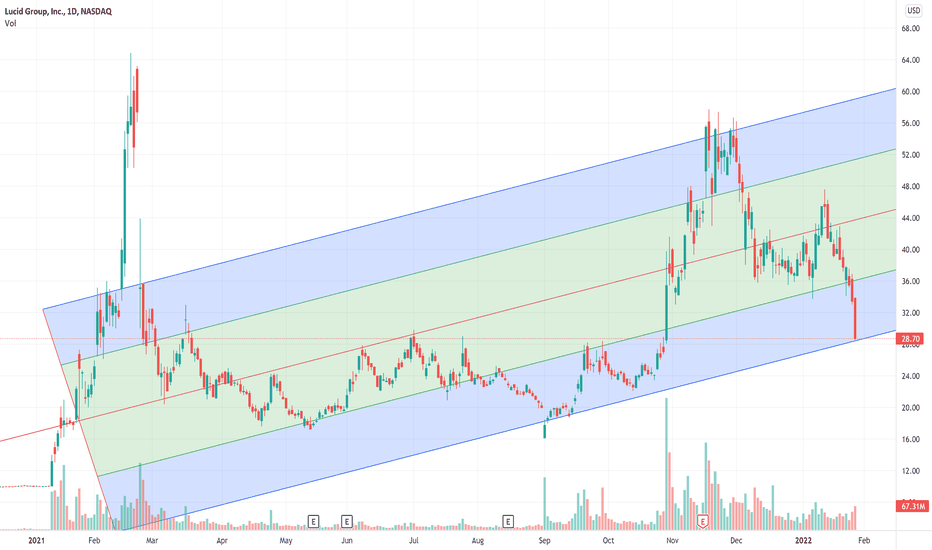932x550 pixels.
Task: Click the Jun time axis label
Action: pos(347,540)
